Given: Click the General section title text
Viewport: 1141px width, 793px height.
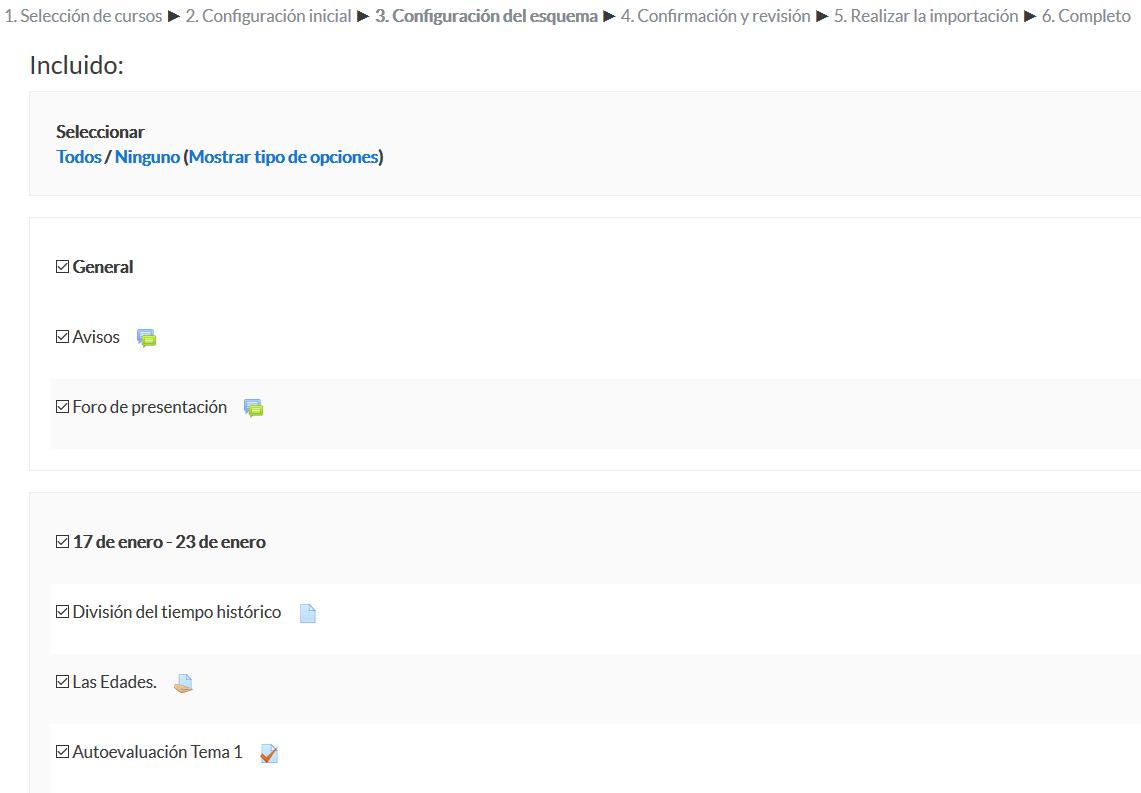Looking at the screenshot, I should click(103, 267).
